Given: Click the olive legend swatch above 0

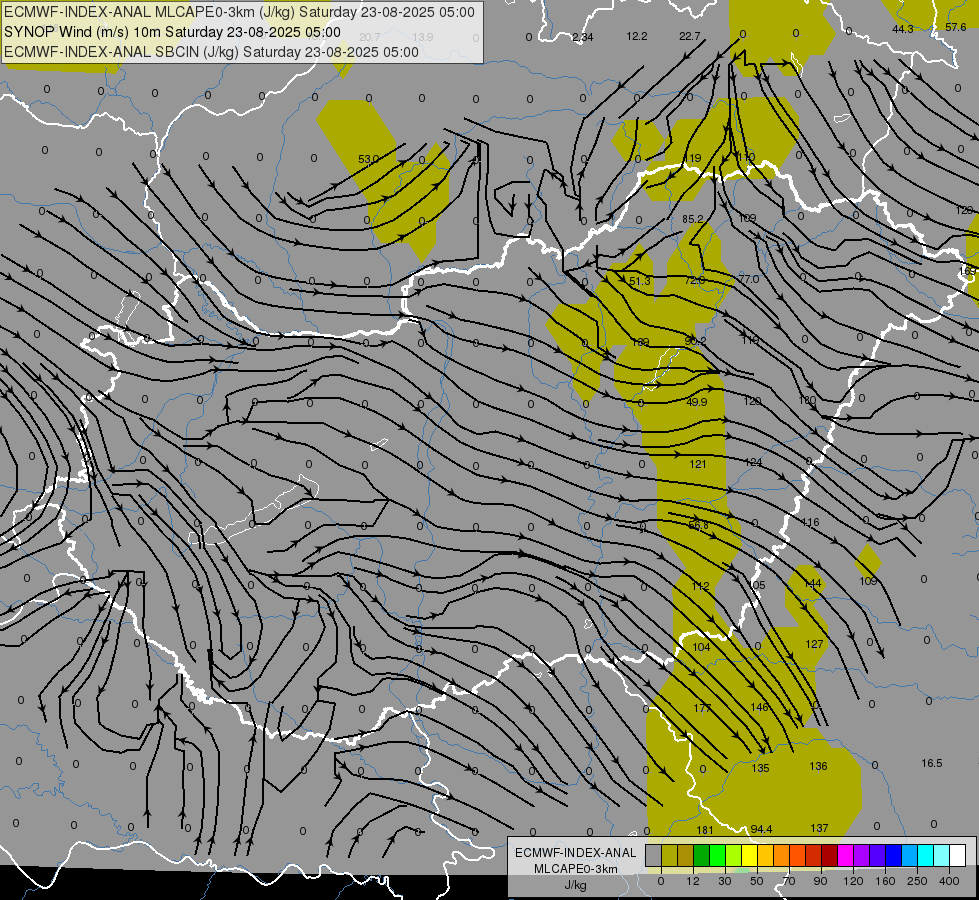Looking at the screenshot, I should coord(669,855).
